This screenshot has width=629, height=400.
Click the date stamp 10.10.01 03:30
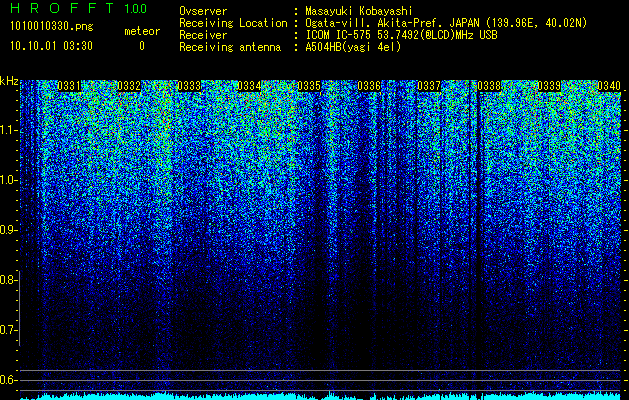51,46
